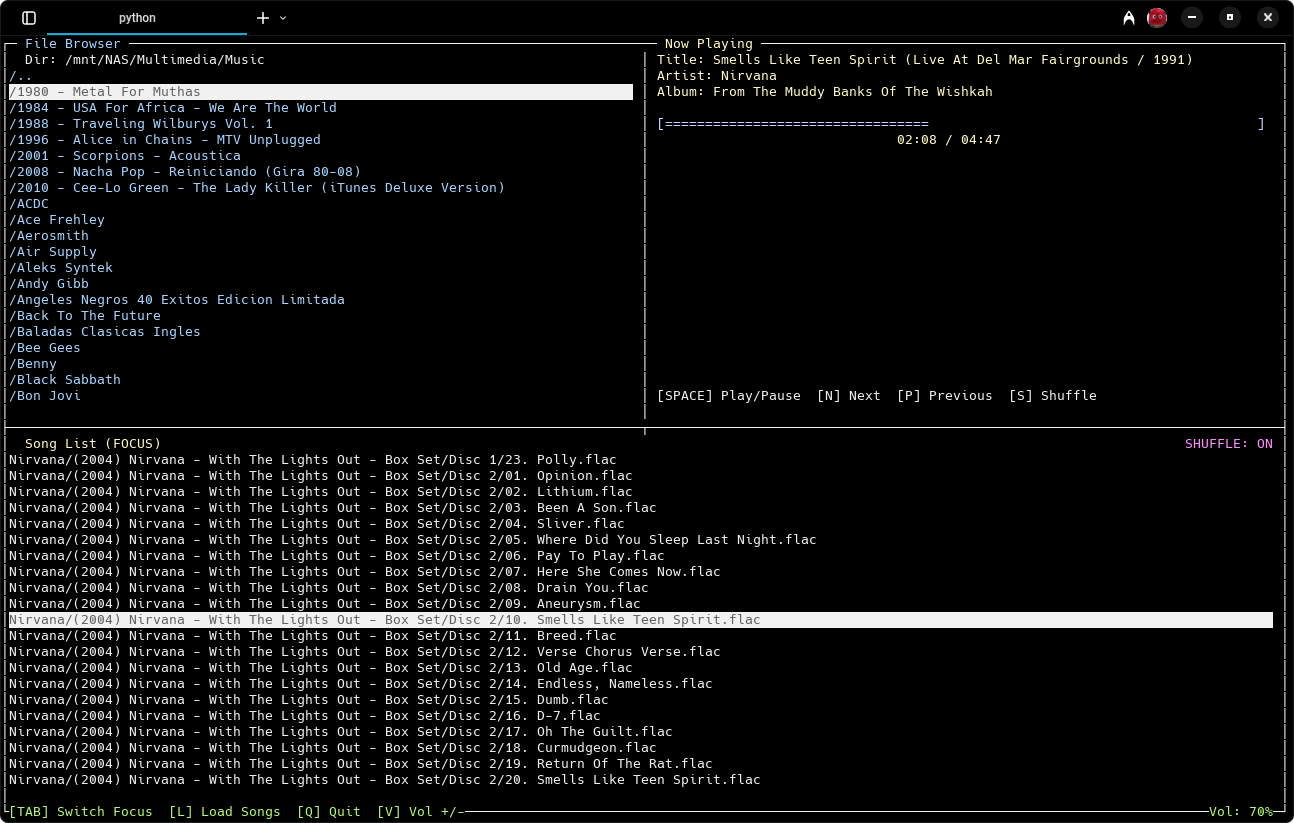Select song Disc 2/09. Aneurysm.flac
Screen dimensions: 1294x823
[325, 604]
